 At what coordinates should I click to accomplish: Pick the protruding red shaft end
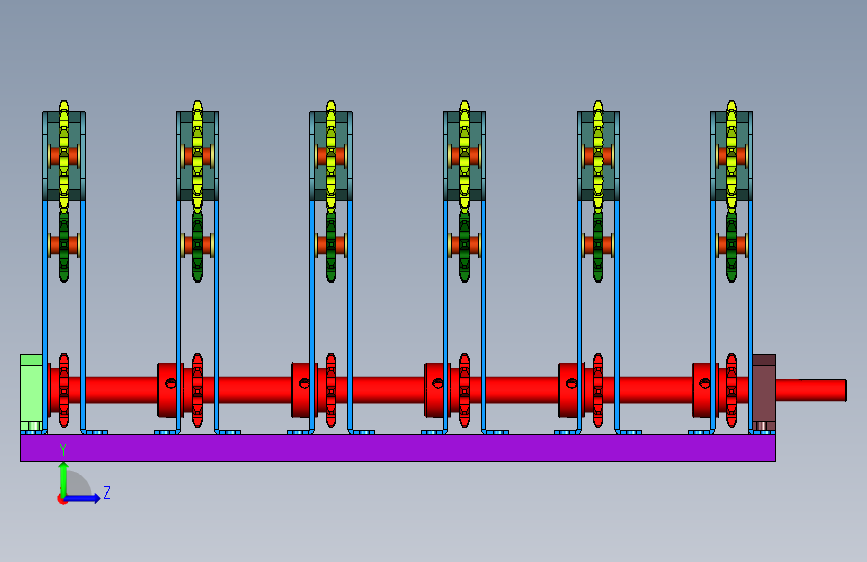pos(811,390)
